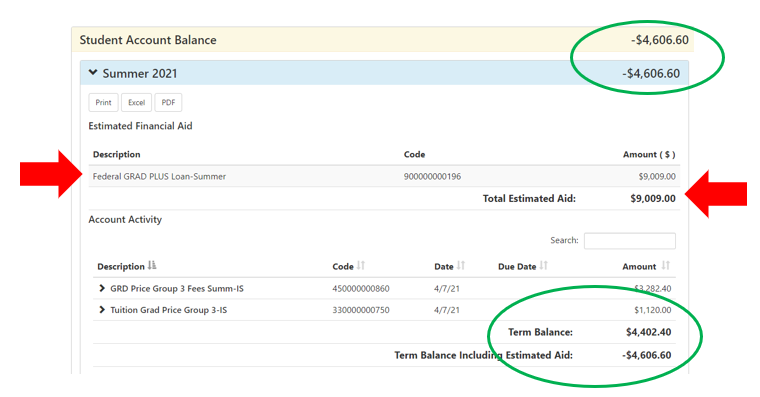Click the Print button
The width and height of the screenshot is (760, 397).
tap(103, 102)
